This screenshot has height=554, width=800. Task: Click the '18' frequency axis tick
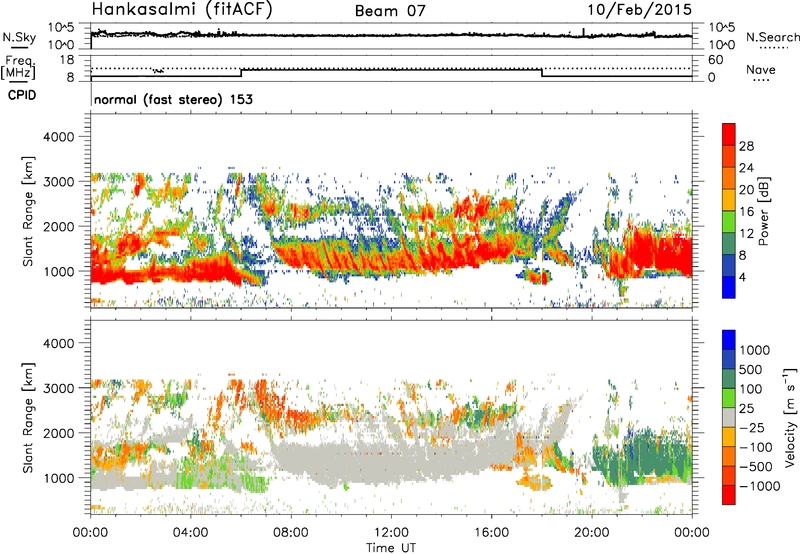67,60
